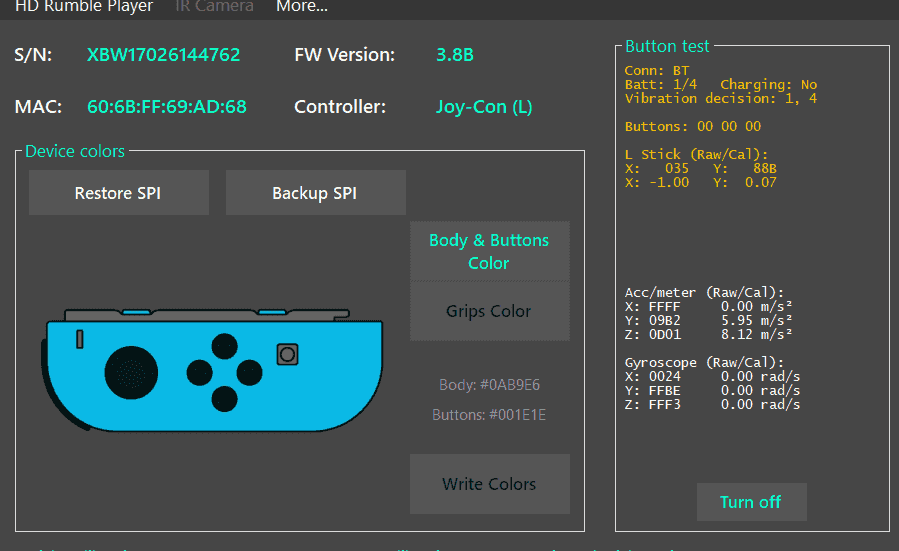
Task: Select the MAC address 60:6B:FF:69:AD:68
Action: click(x=167, y=107)
